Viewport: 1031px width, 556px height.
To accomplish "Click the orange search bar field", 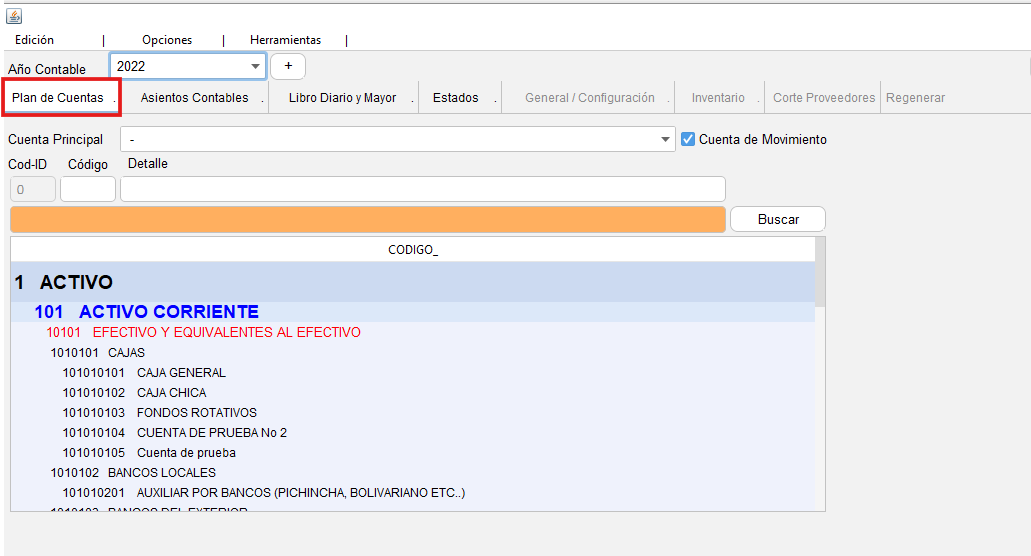I will coord(367,220).
